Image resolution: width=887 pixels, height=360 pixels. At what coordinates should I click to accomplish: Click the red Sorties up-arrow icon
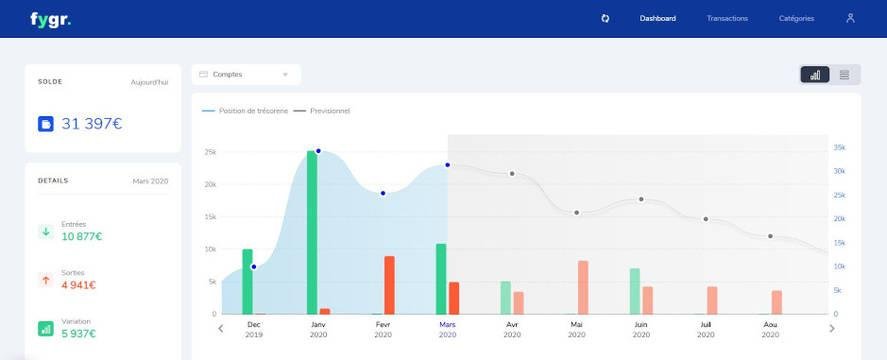(x=46, y=280)
